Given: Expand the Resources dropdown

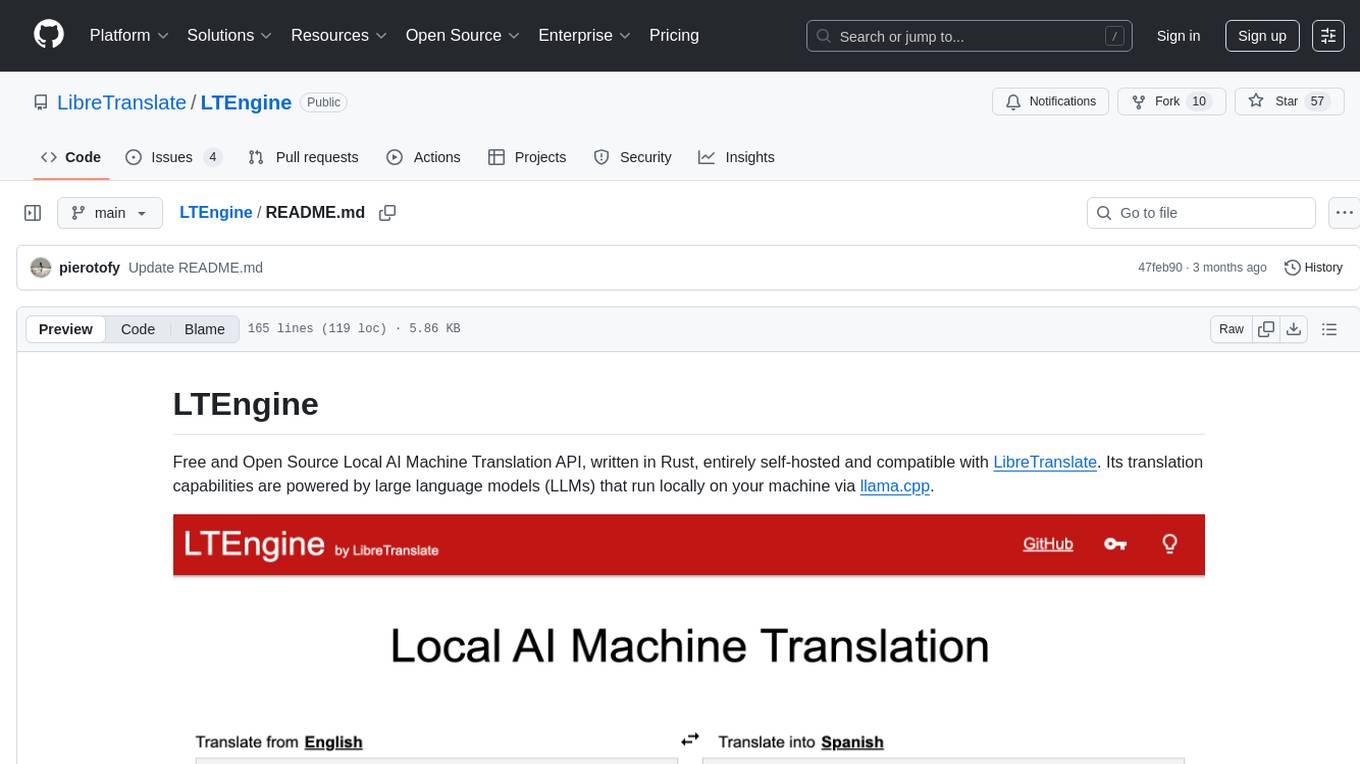Looking at the screenshot, I should [x=339, y=35].
